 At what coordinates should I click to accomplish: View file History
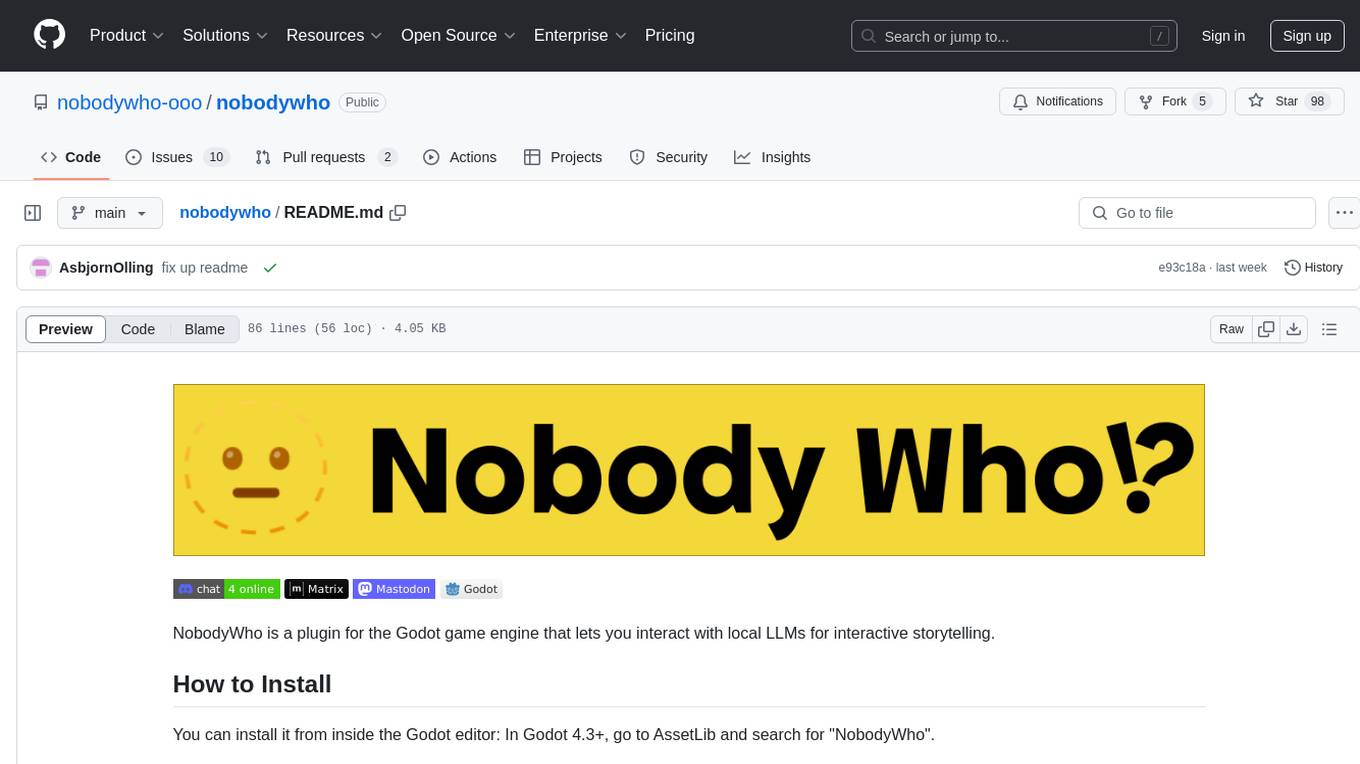[1313, 268]
